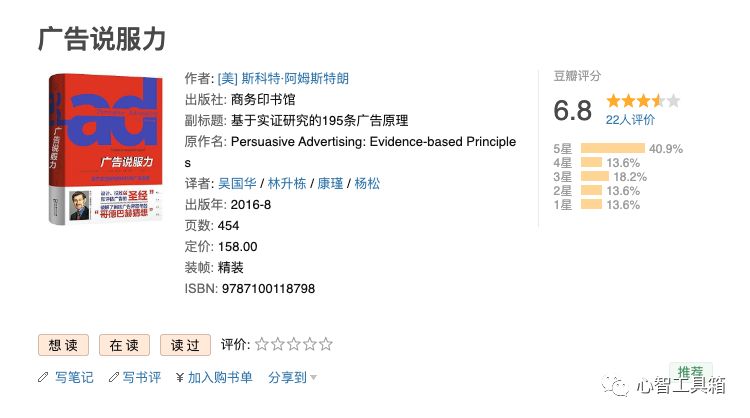Click the 5星 rating distribution bar

click(x=612, y=148)
